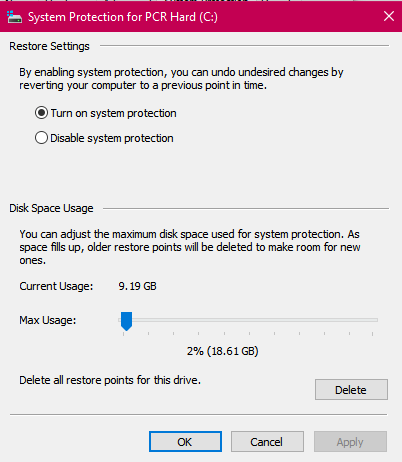Viewport: 402px width, 462px height.
Task: Confirm settings with the OK button
Action: tap(185, 442)
